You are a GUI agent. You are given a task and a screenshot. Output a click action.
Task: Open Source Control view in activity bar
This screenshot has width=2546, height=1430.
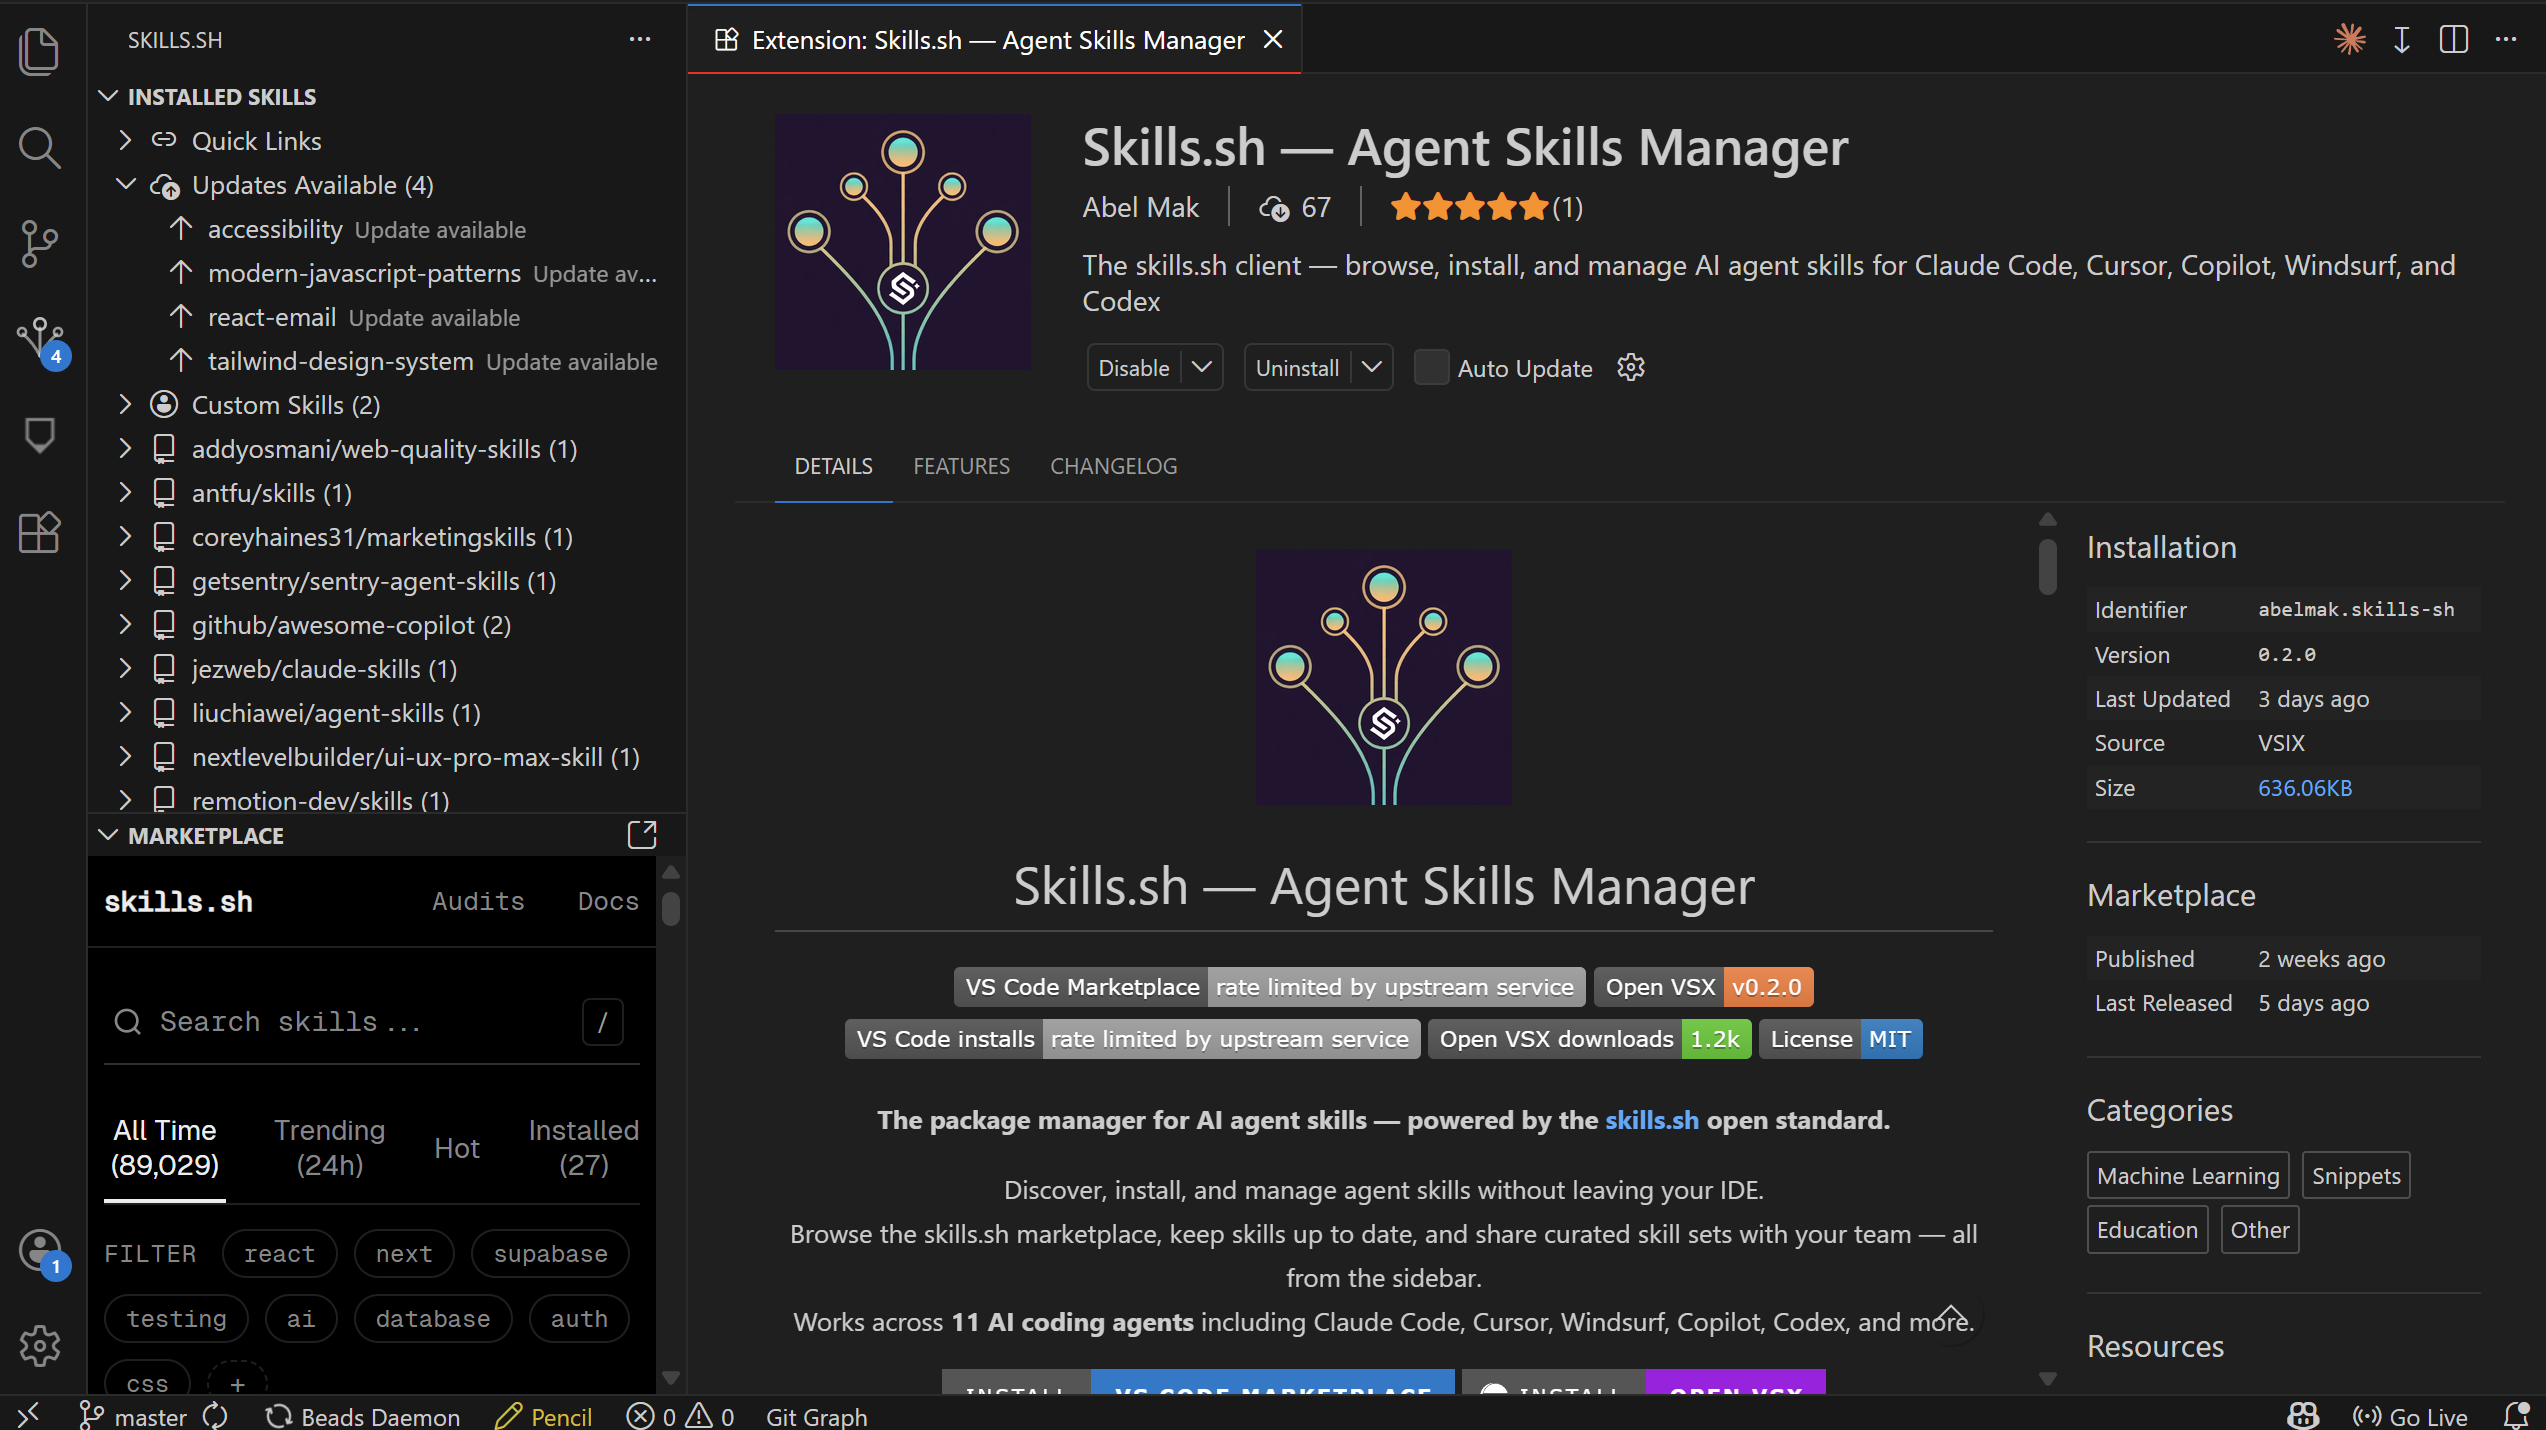(40, 243)
